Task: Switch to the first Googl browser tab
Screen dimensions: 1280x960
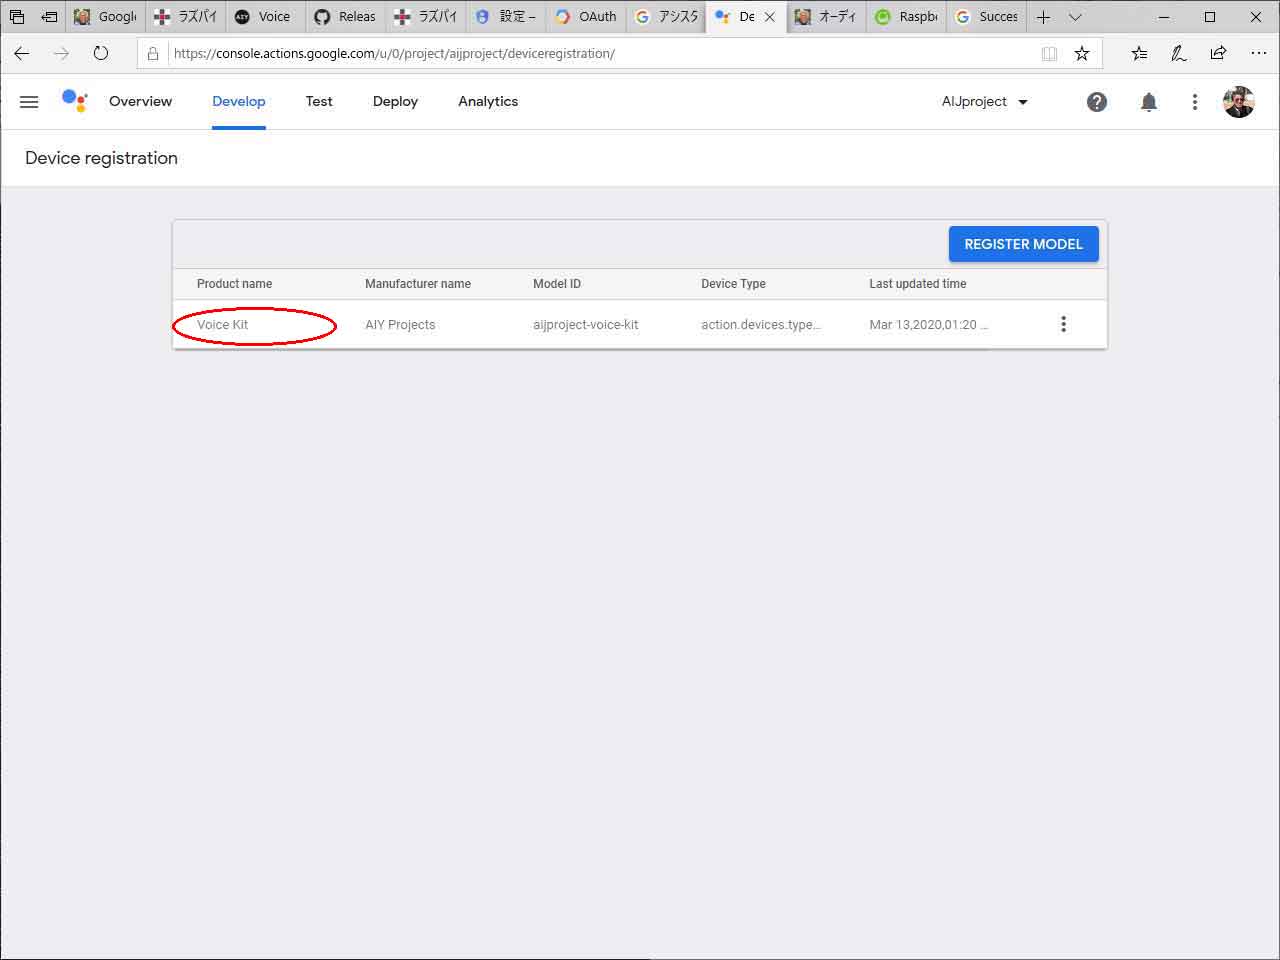Action: pyautogui.click(x=105, y=17)
